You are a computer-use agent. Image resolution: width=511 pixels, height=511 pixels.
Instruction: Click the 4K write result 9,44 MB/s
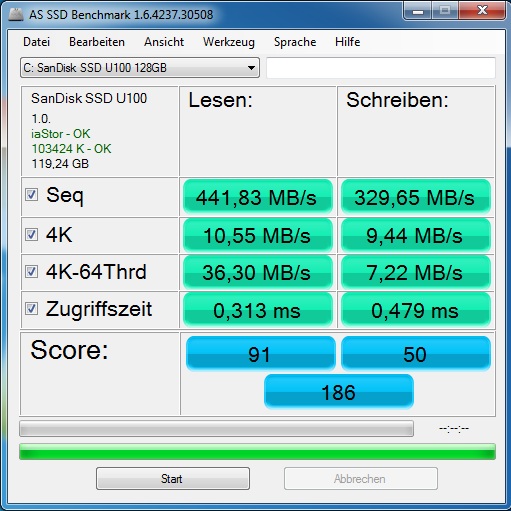point(416,235)
